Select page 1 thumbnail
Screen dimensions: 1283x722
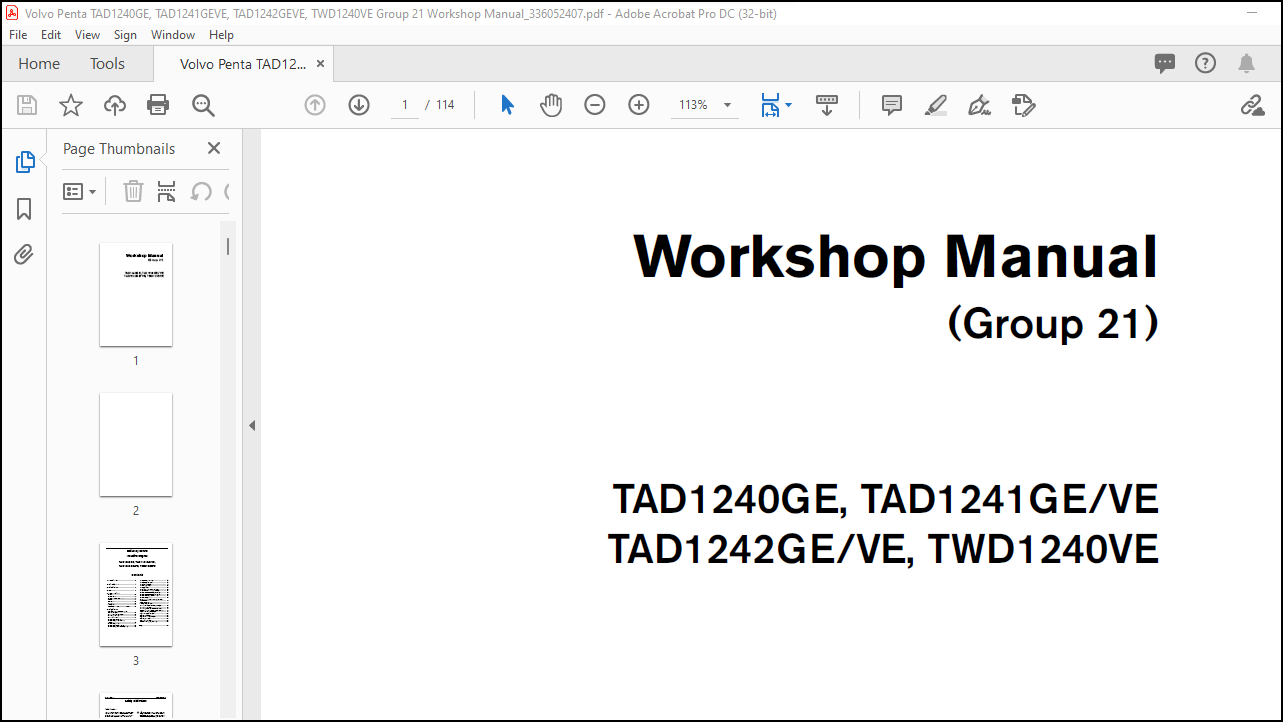(136, 294)
